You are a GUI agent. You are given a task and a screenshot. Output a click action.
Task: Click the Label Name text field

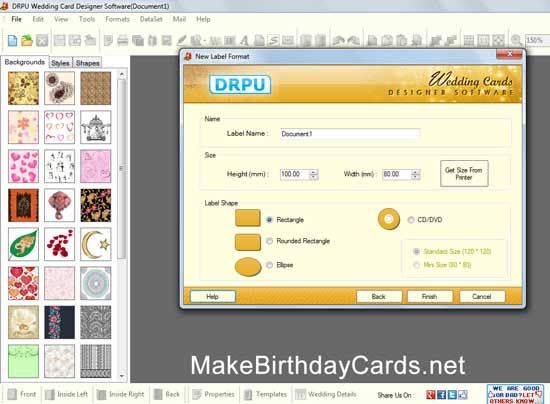click(x=350, y=134)
